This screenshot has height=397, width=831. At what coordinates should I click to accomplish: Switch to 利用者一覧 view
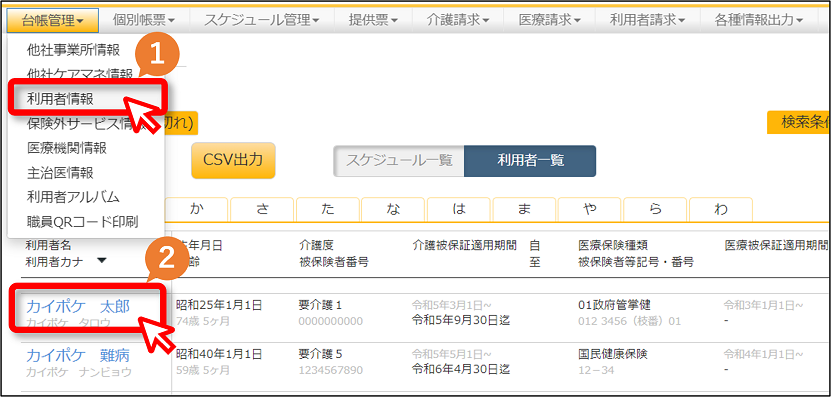click(530, 161)
